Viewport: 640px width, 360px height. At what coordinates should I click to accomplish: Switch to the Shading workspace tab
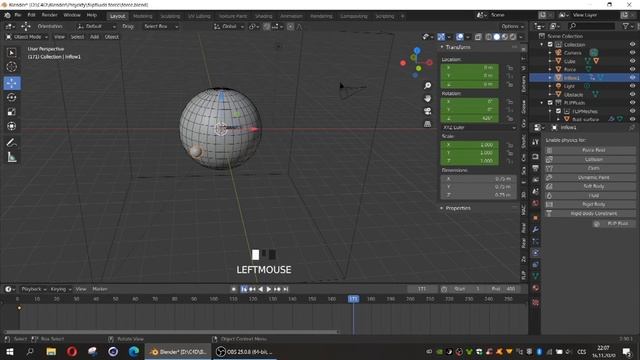264,16
